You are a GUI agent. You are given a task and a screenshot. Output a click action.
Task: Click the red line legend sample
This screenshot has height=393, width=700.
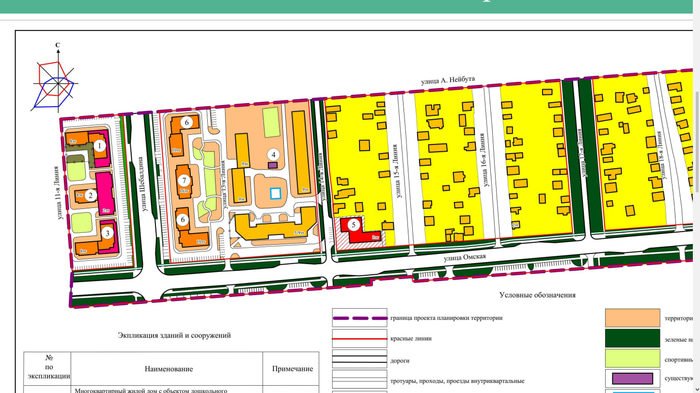pos(360,339)
